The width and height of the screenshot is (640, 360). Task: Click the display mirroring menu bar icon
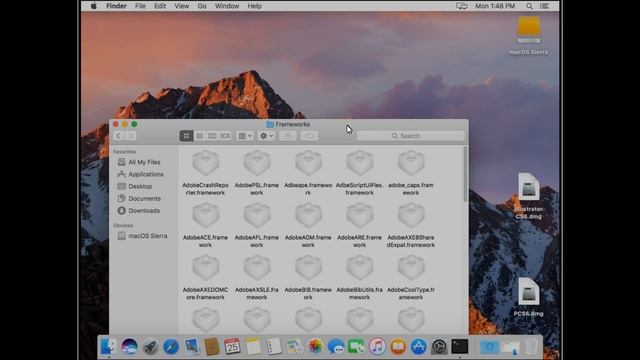462,6
